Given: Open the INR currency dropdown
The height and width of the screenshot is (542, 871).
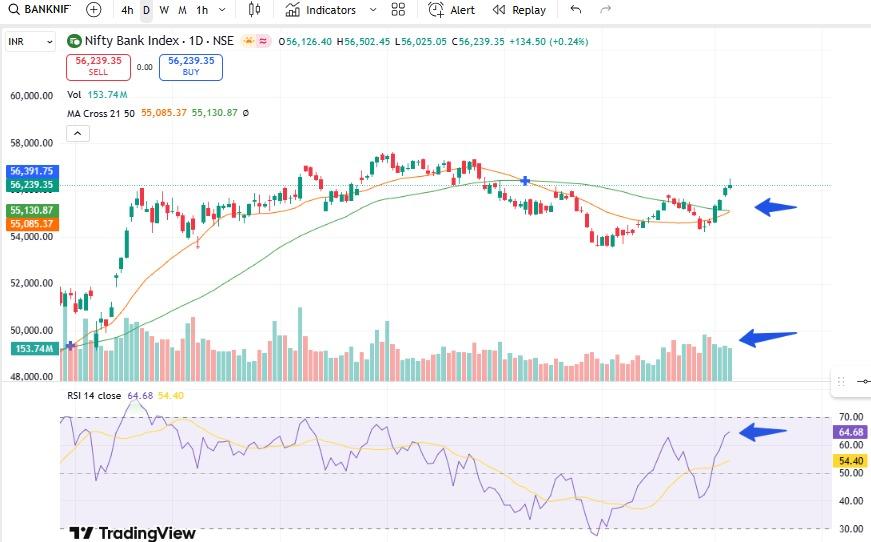Looking at the screenshot, I should [x=31, y=42].
